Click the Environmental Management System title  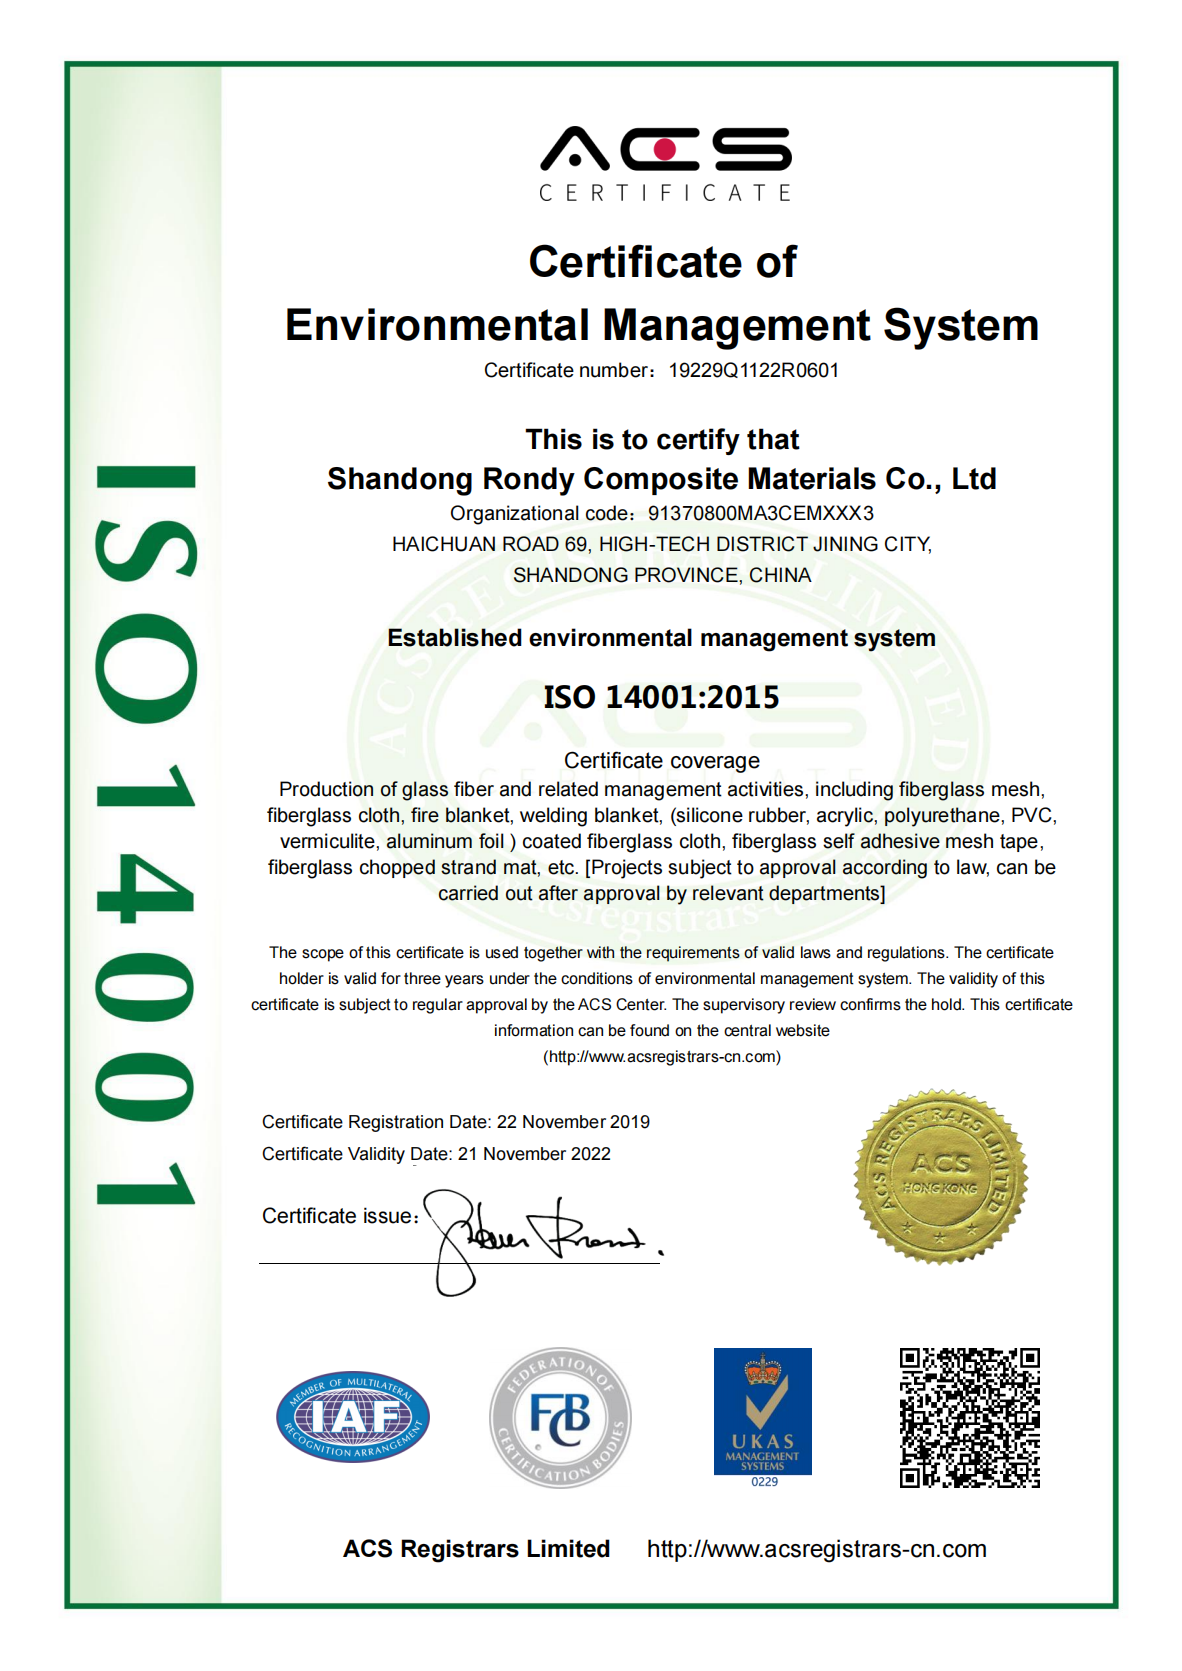pyautogui.click(x=662, y=326)
